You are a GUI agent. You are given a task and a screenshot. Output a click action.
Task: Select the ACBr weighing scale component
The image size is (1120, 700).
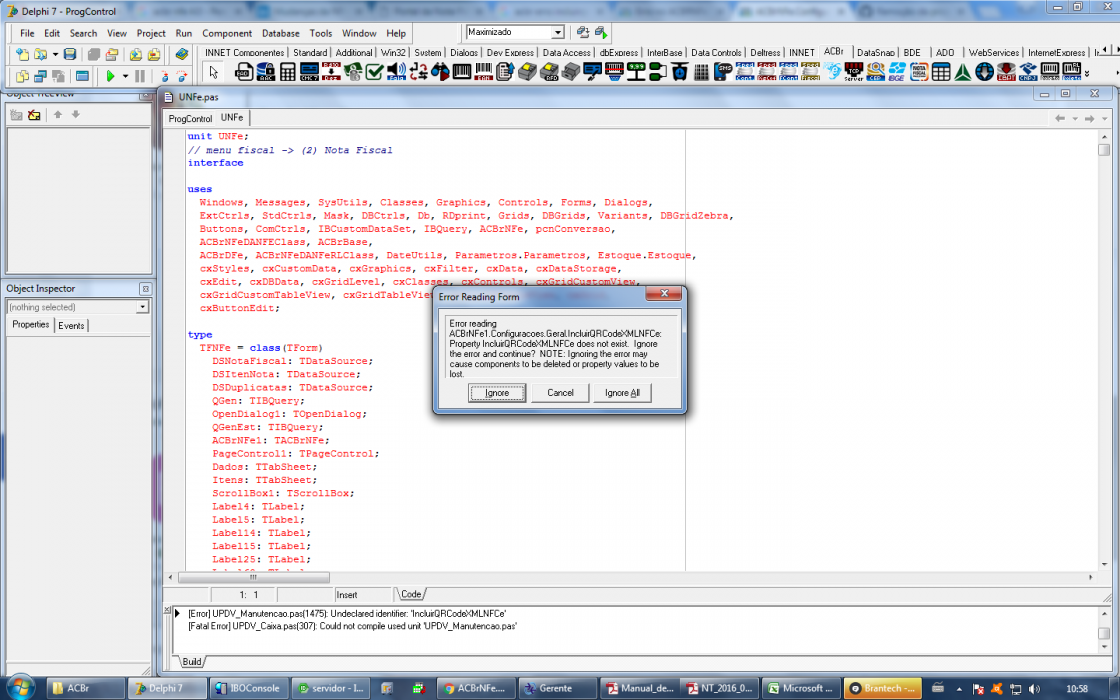679,72
